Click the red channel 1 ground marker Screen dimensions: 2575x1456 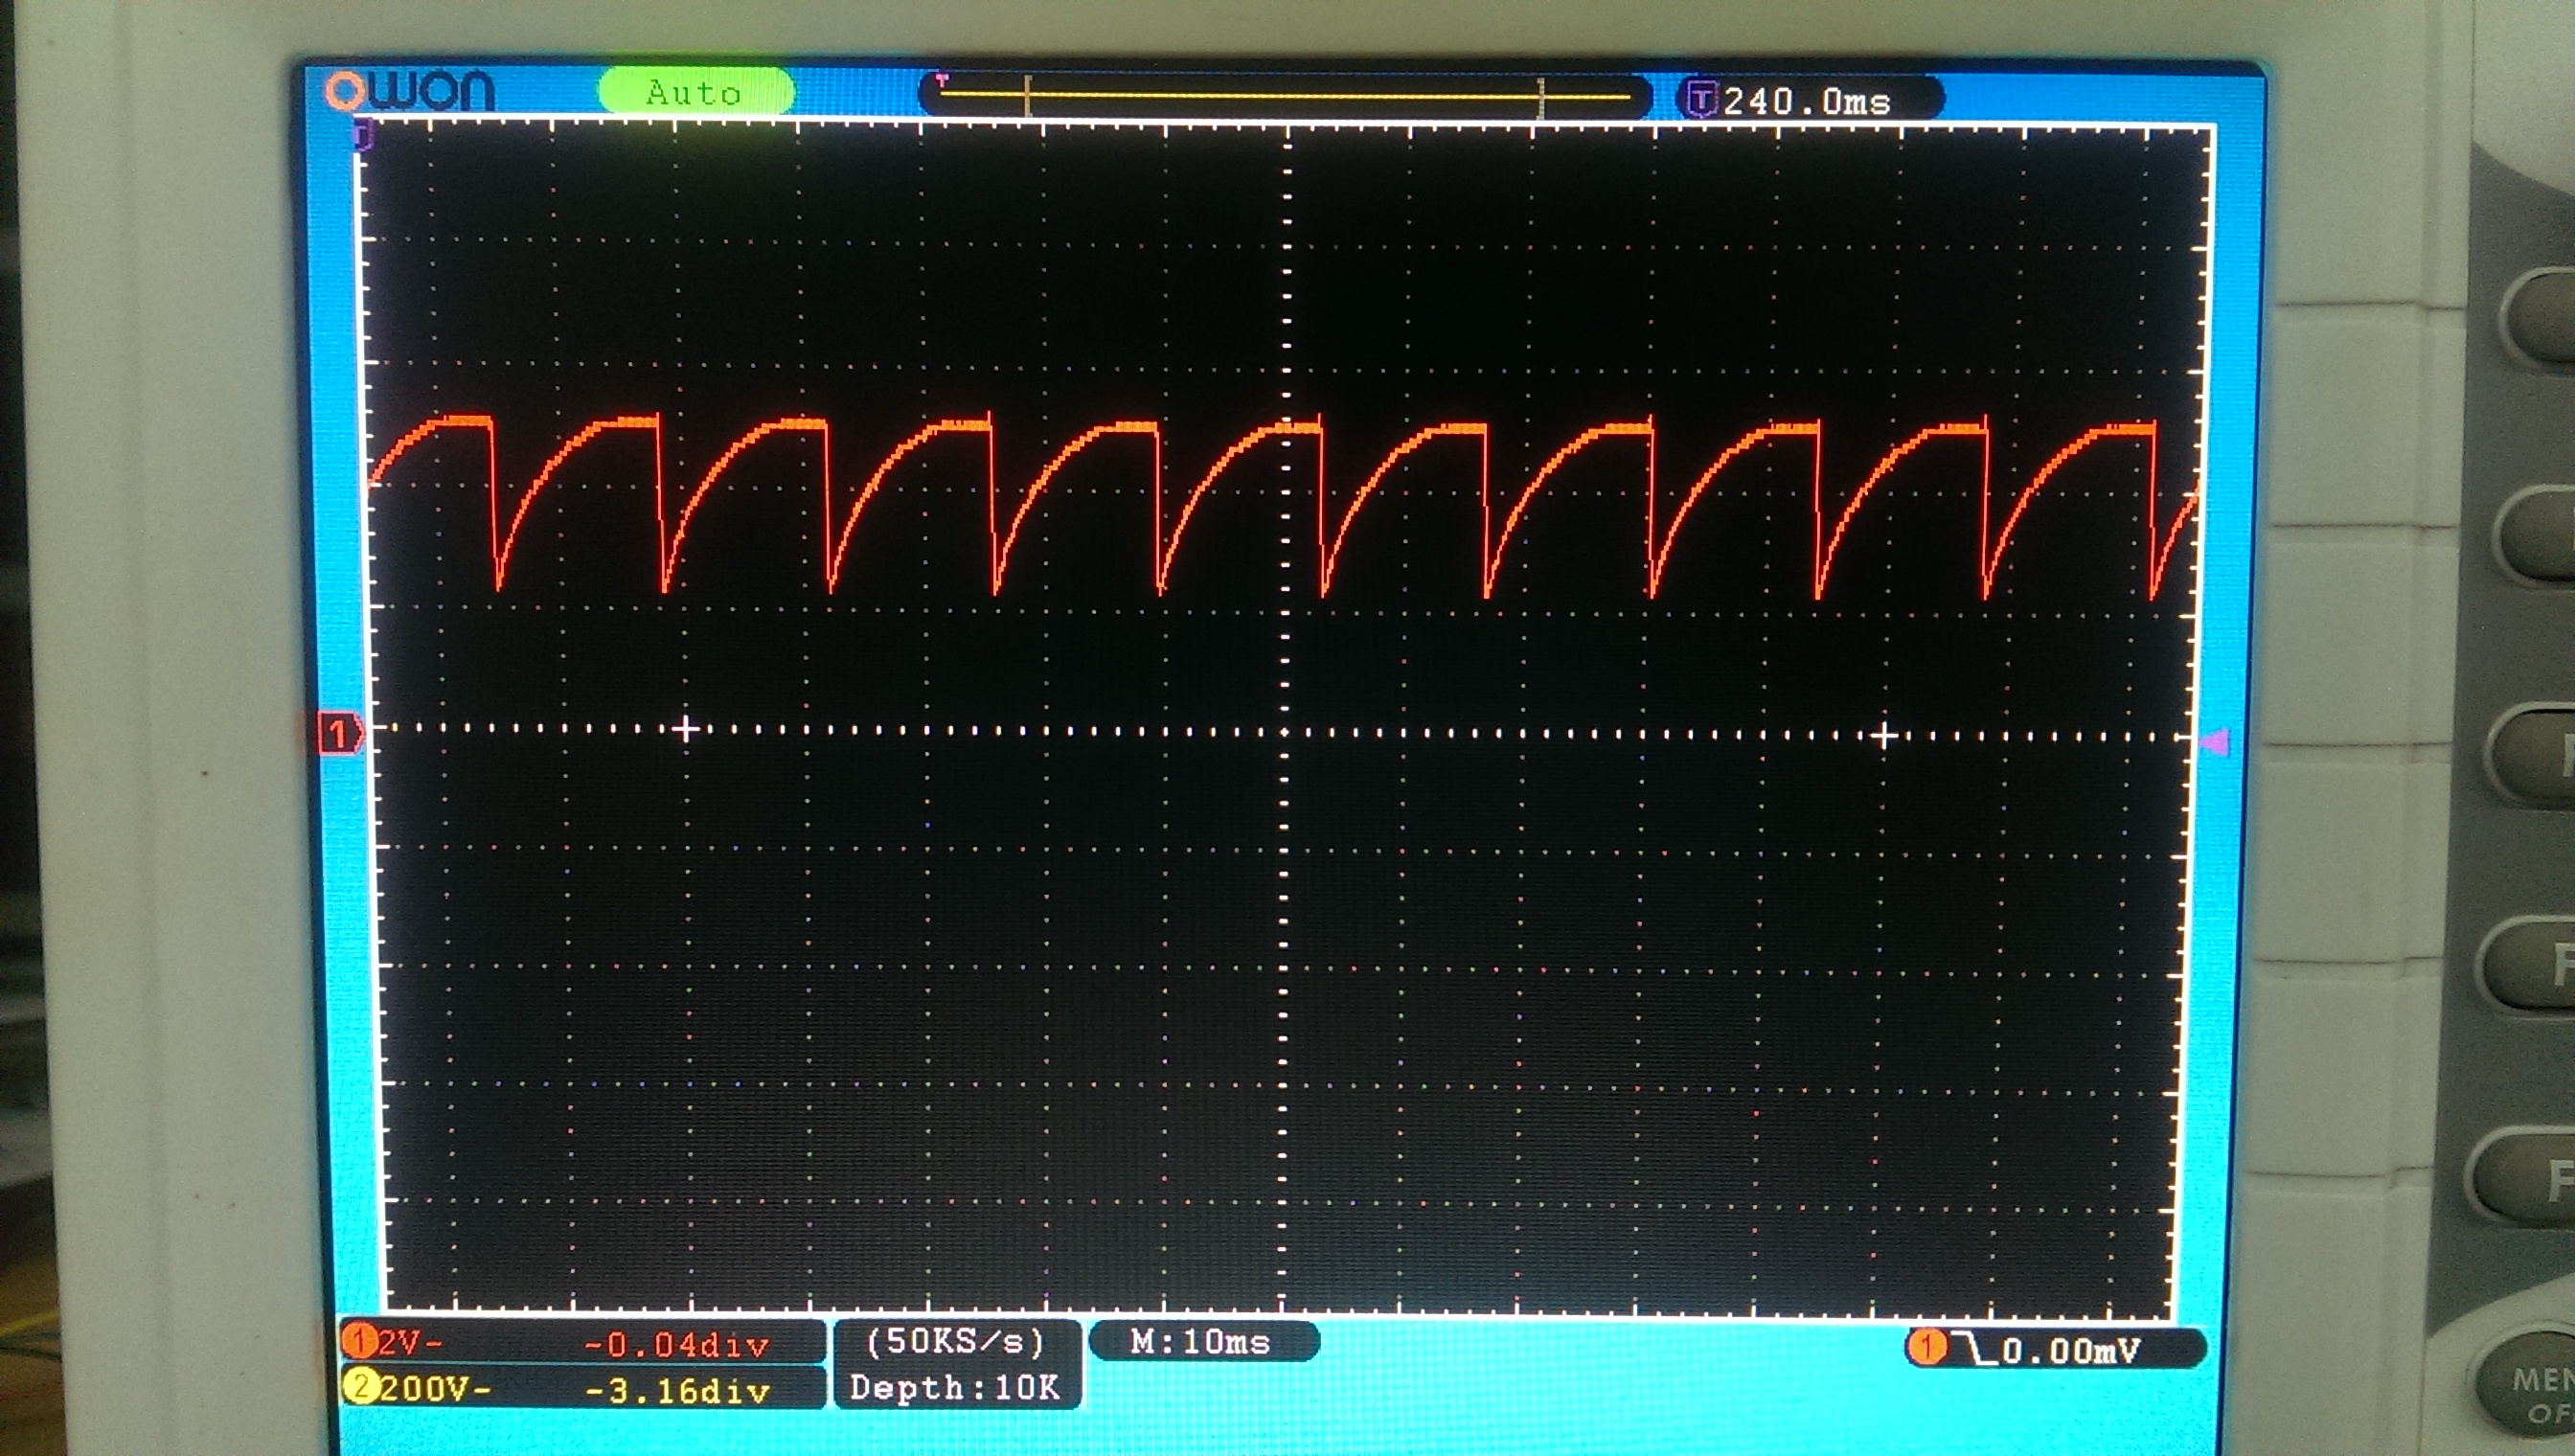point(339,735)
